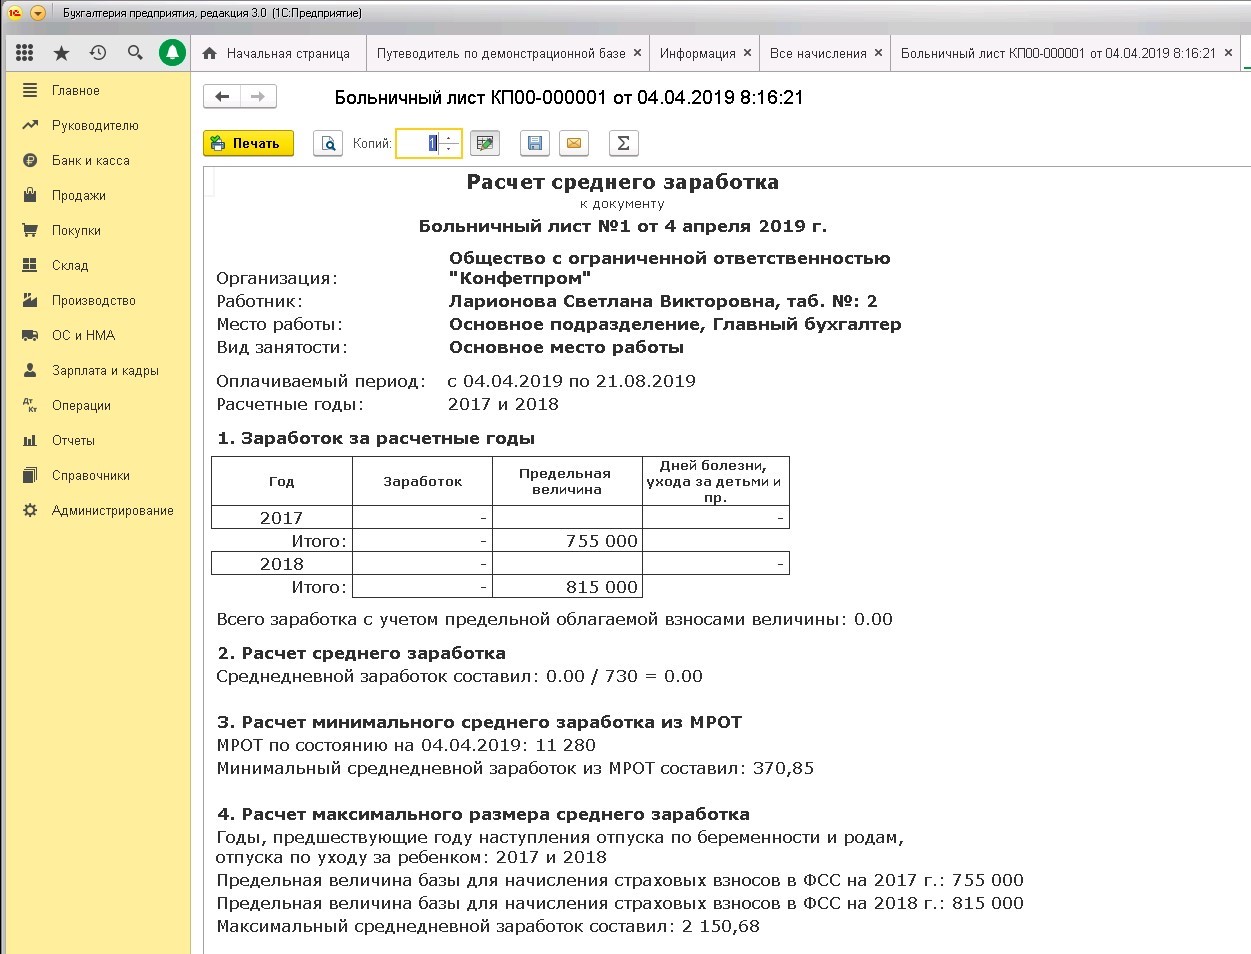The height and width of the screenshot is (954, 1251).
Task: Click the employee name Ларионова Светлана Викторовна
Action: [x=613, y=301]
